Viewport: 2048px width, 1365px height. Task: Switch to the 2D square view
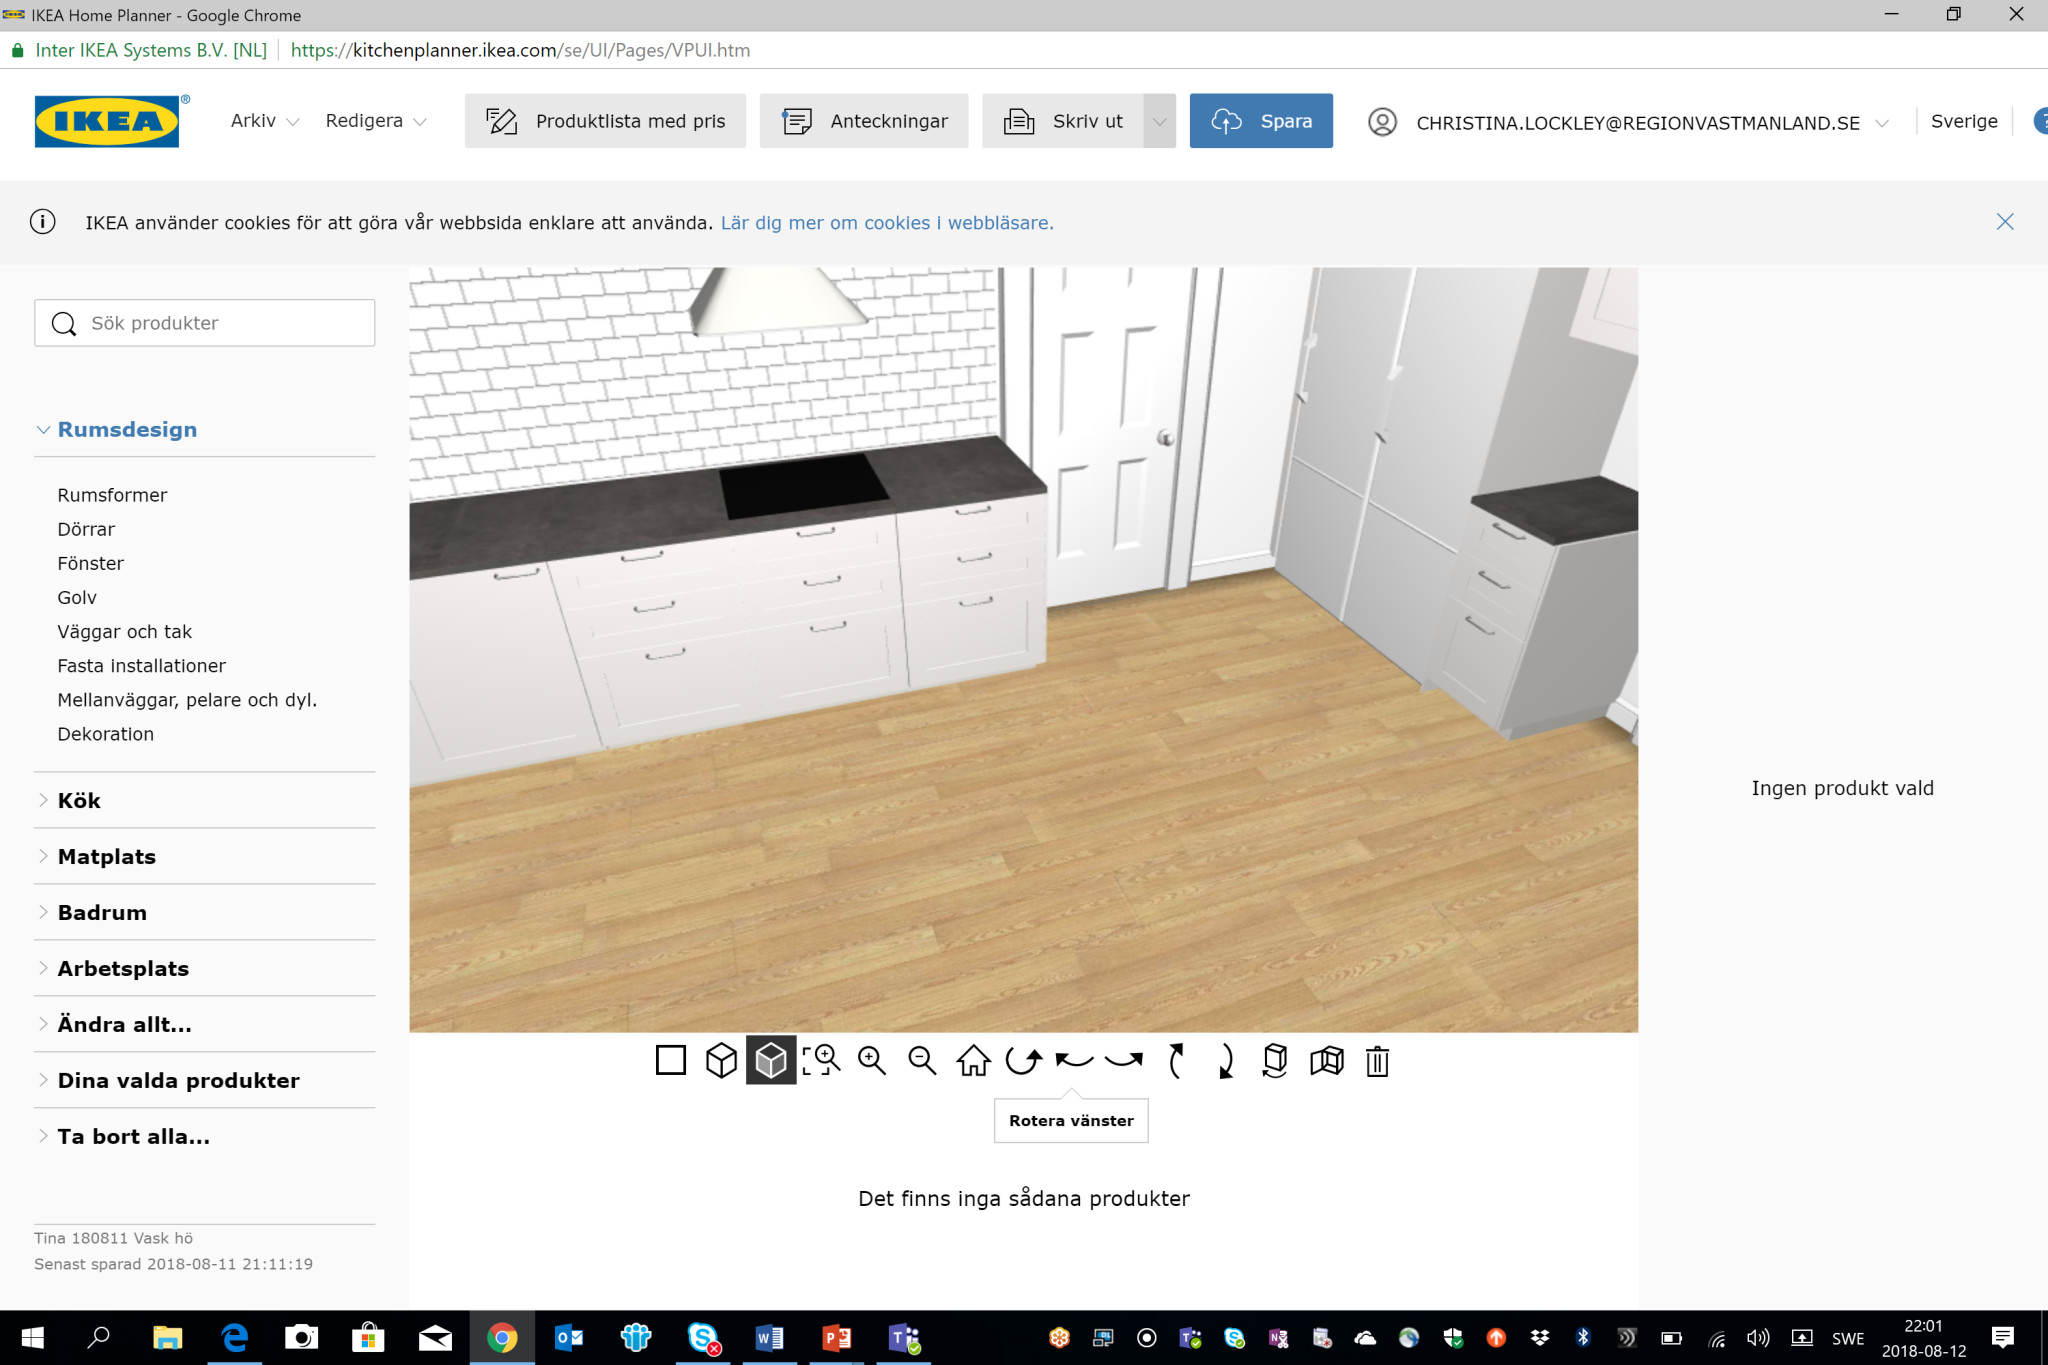(670, 1060)
